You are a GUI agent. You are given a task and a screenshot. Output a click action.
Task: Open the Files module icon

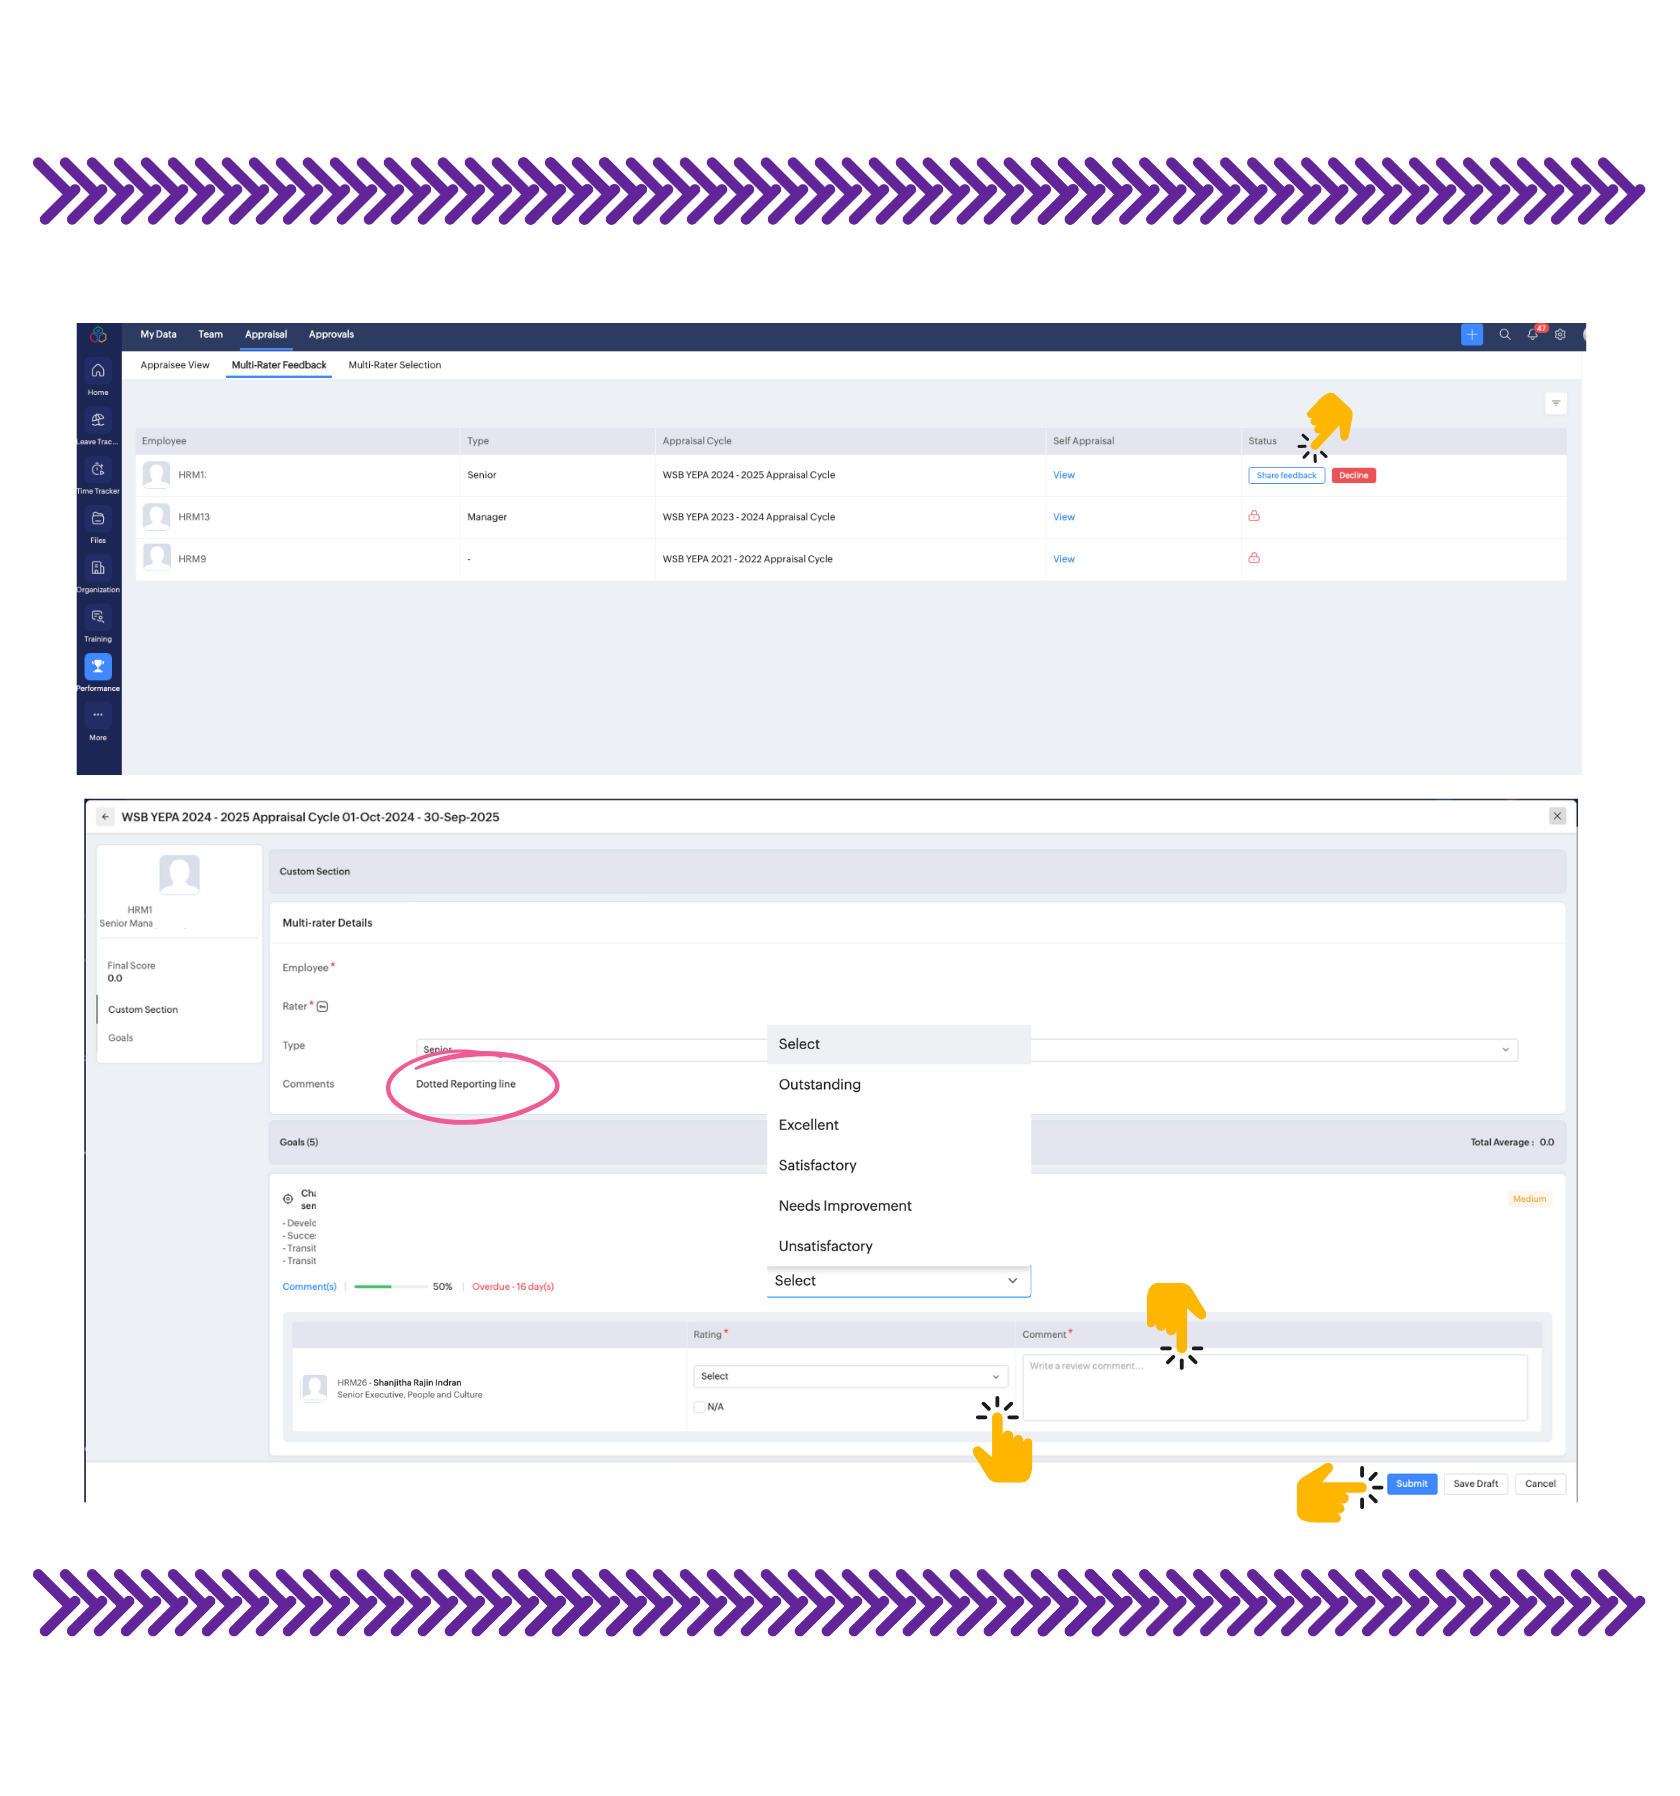(98, 519)
